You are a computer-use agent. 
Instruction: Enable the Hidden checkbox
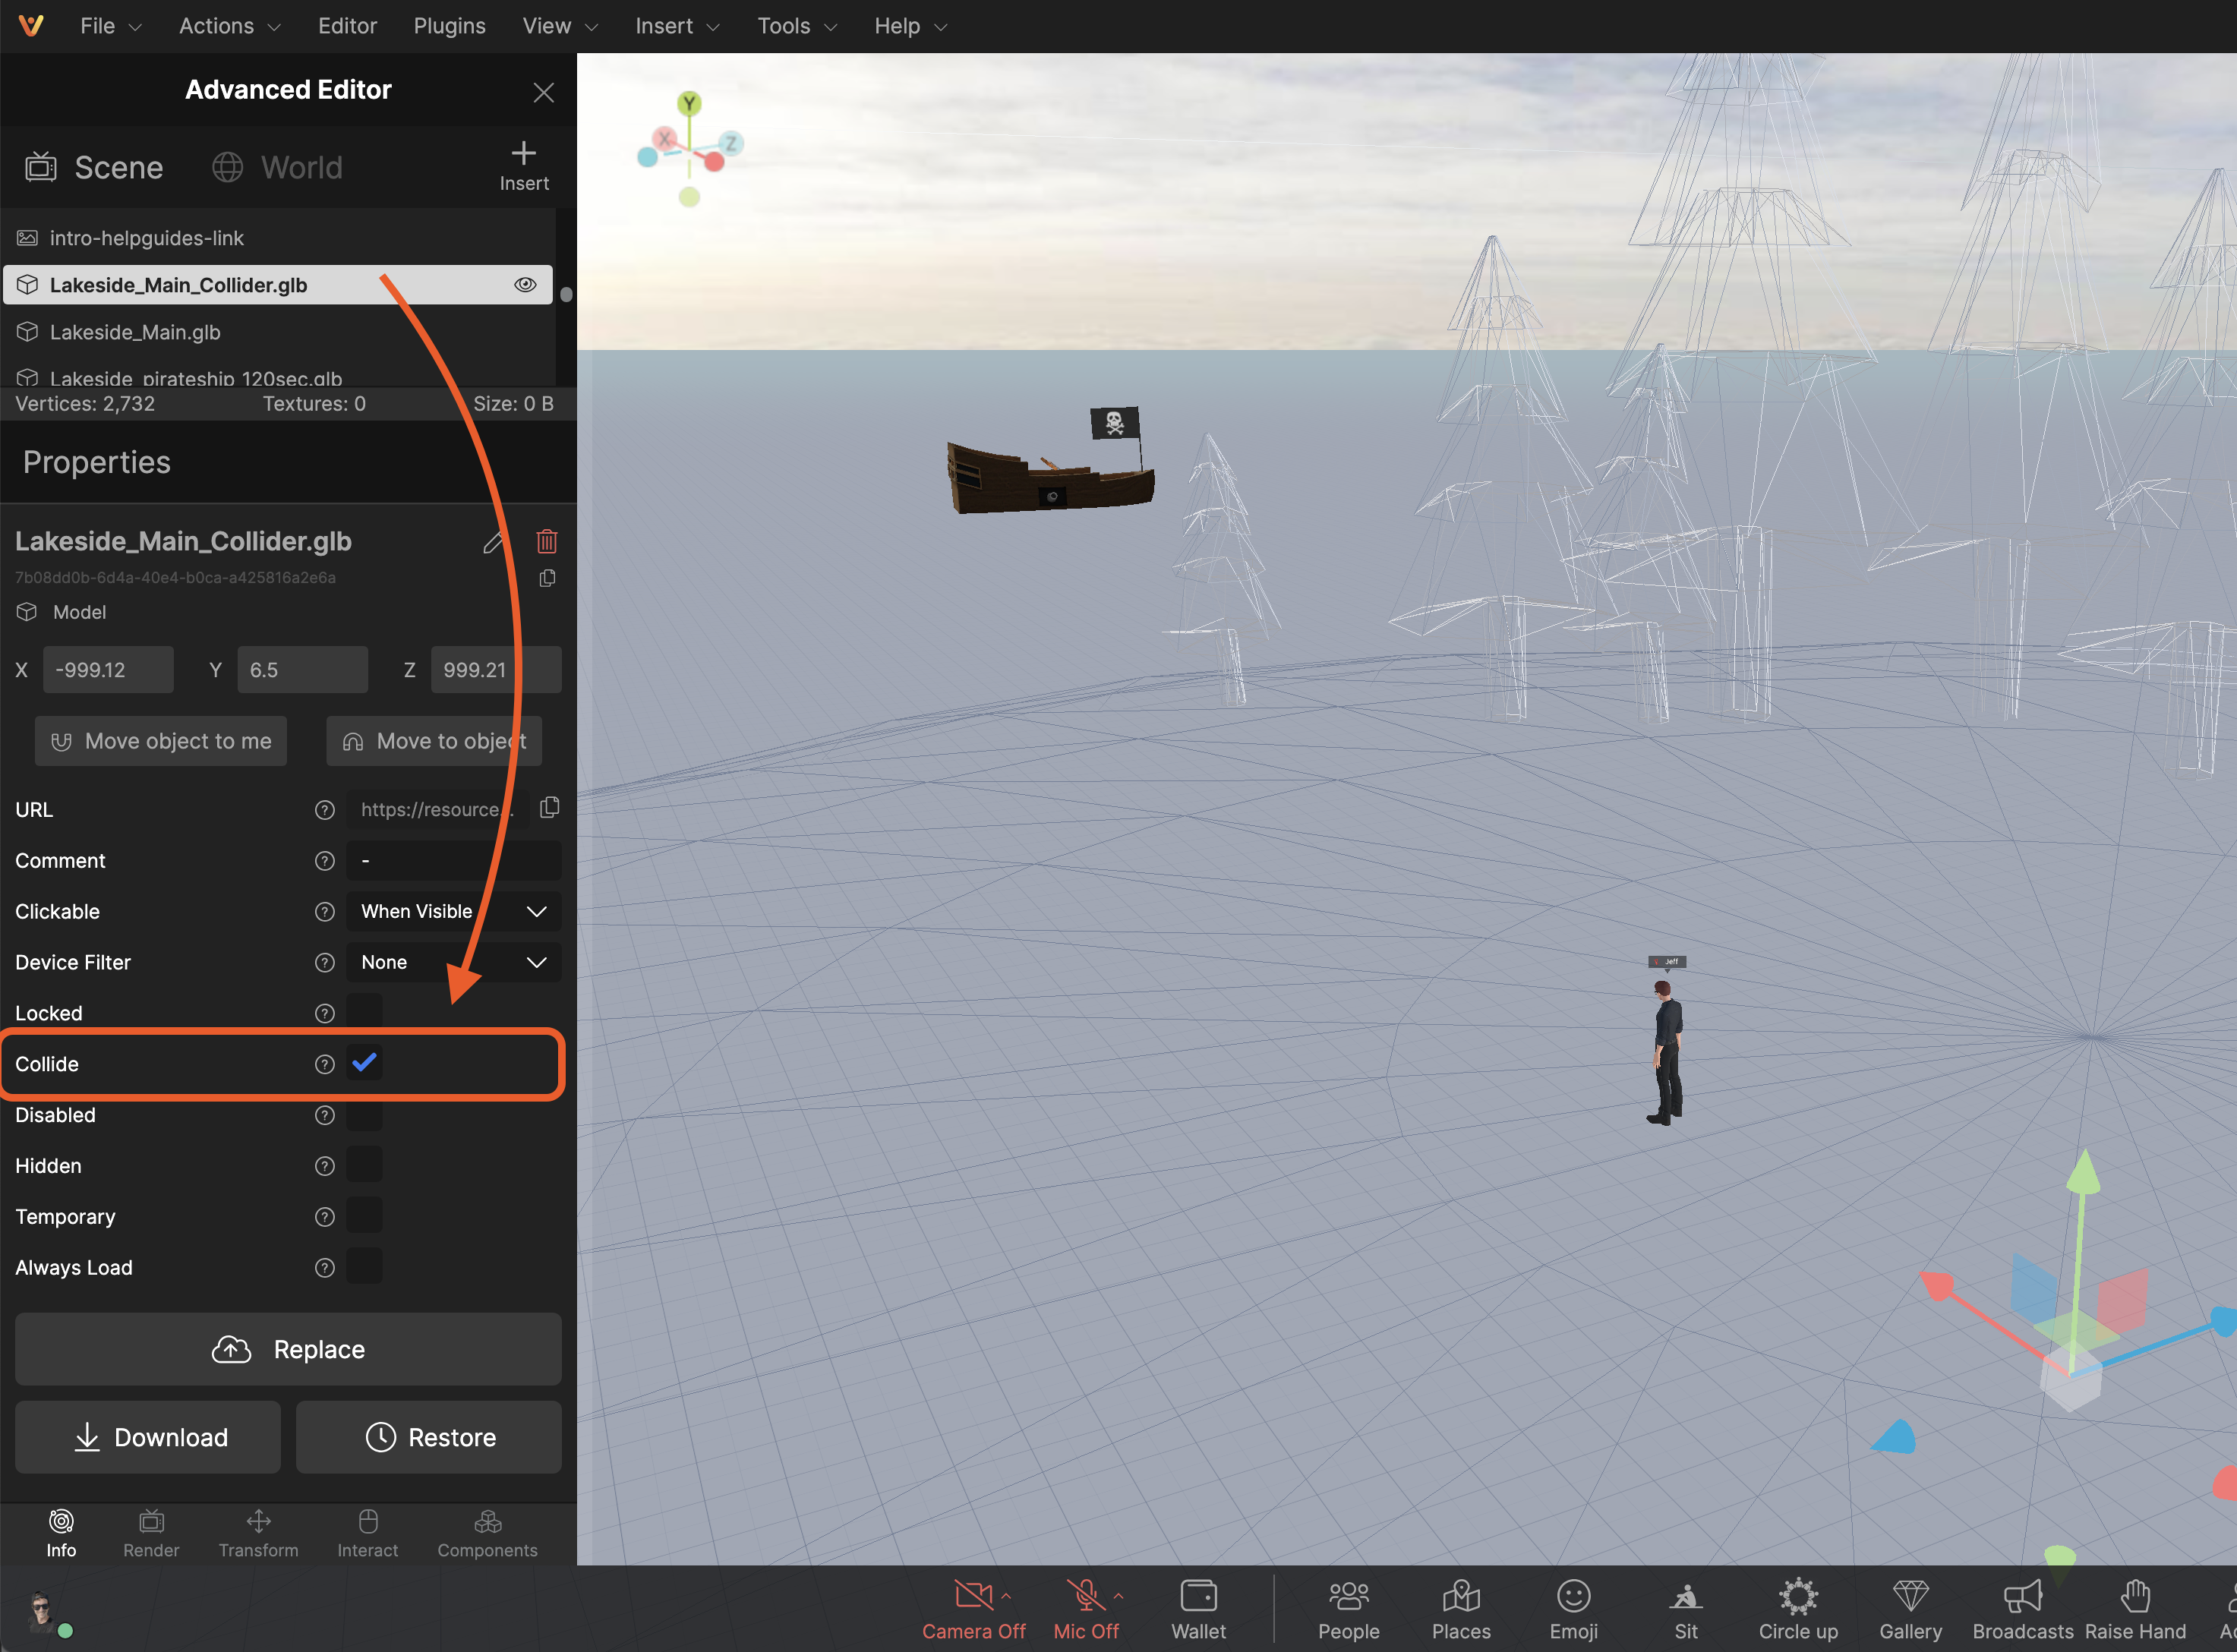pyautogui.click(x=364, y=1165)
